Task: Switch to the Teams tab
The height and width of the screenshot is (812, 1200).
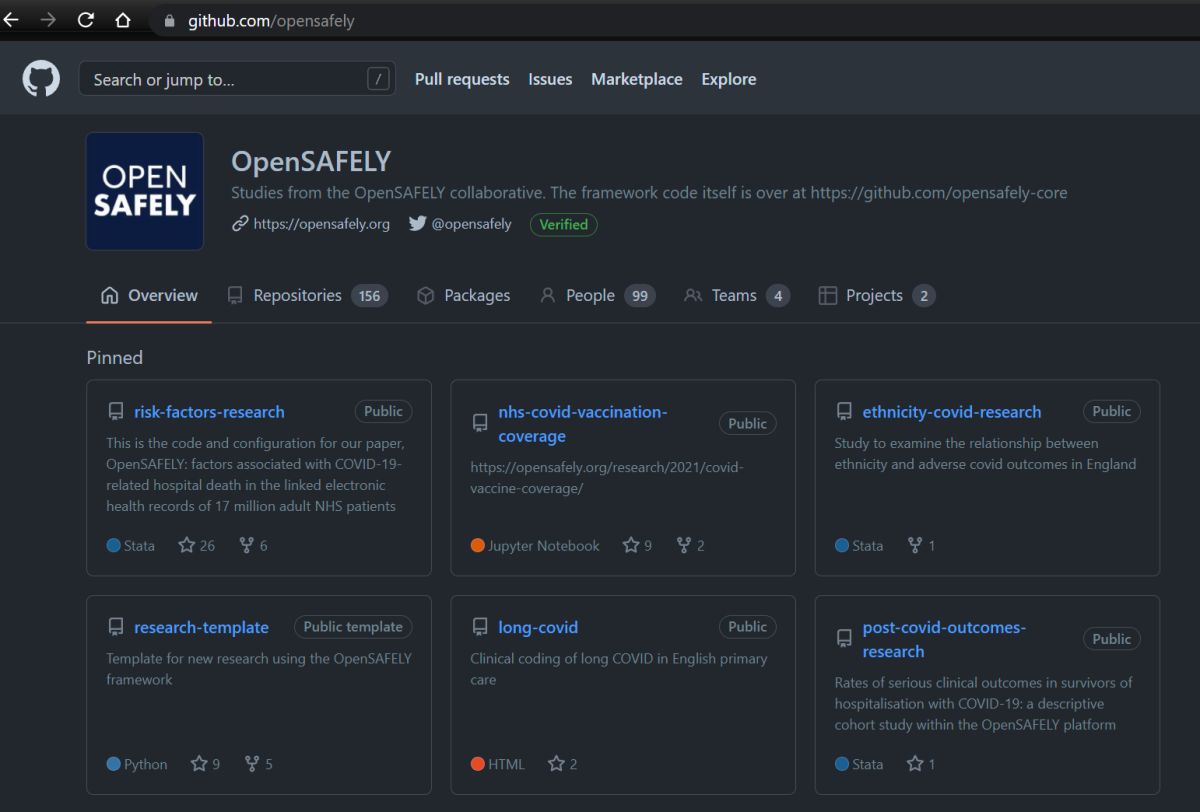Action: (737, 295)
